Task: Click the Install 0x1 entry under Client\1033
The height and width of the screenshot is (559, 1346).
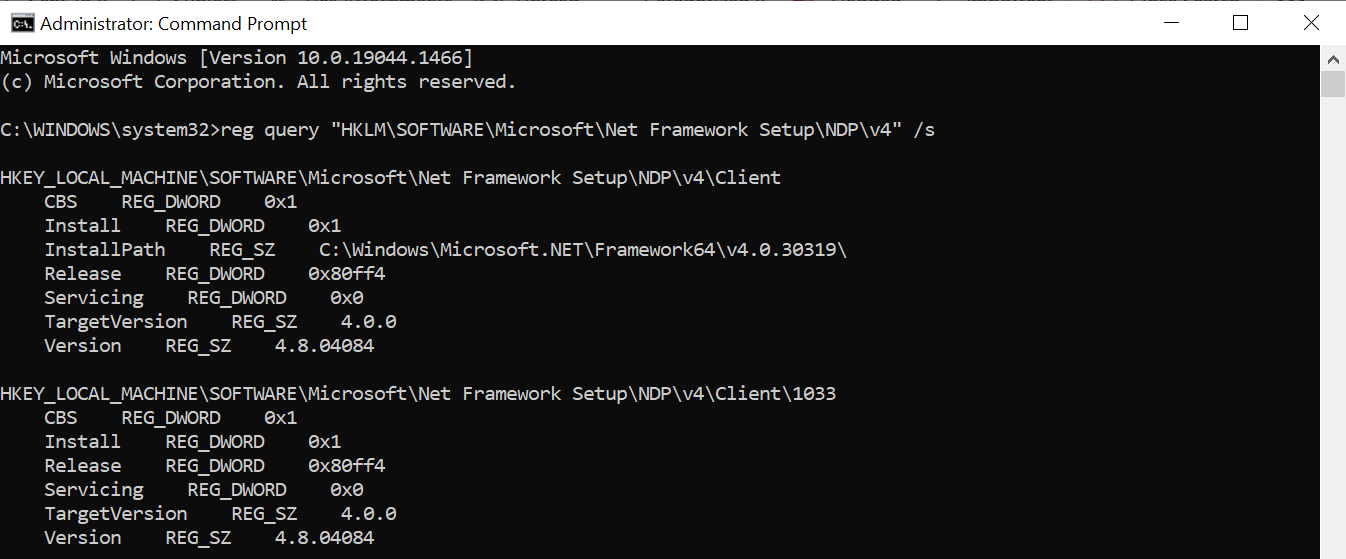Action: pos(193,442)
